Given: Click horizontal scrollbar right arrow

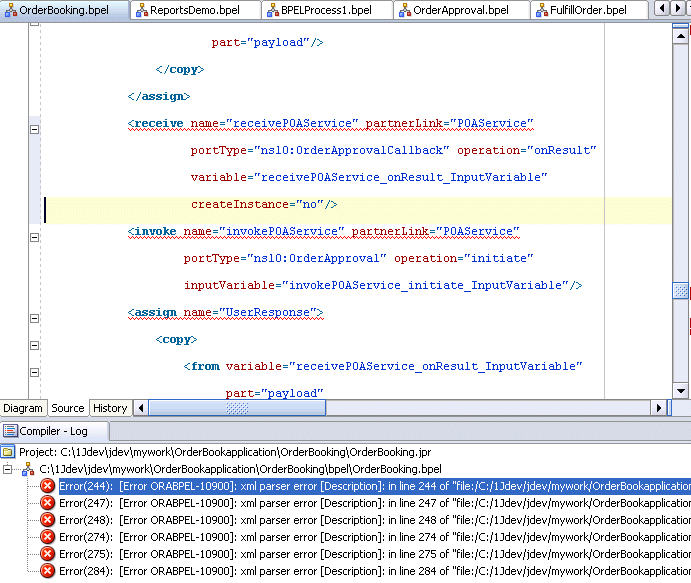Looking at the screenshot, I should point(658,408).
